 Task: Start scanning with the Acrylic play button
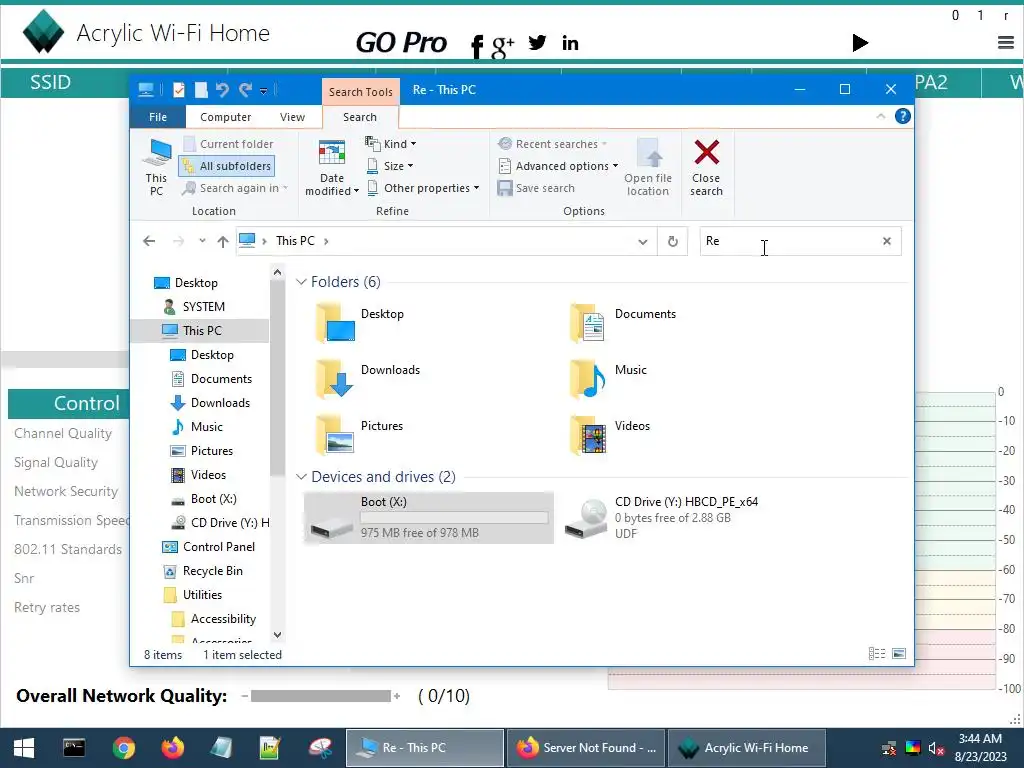(860, 43)
